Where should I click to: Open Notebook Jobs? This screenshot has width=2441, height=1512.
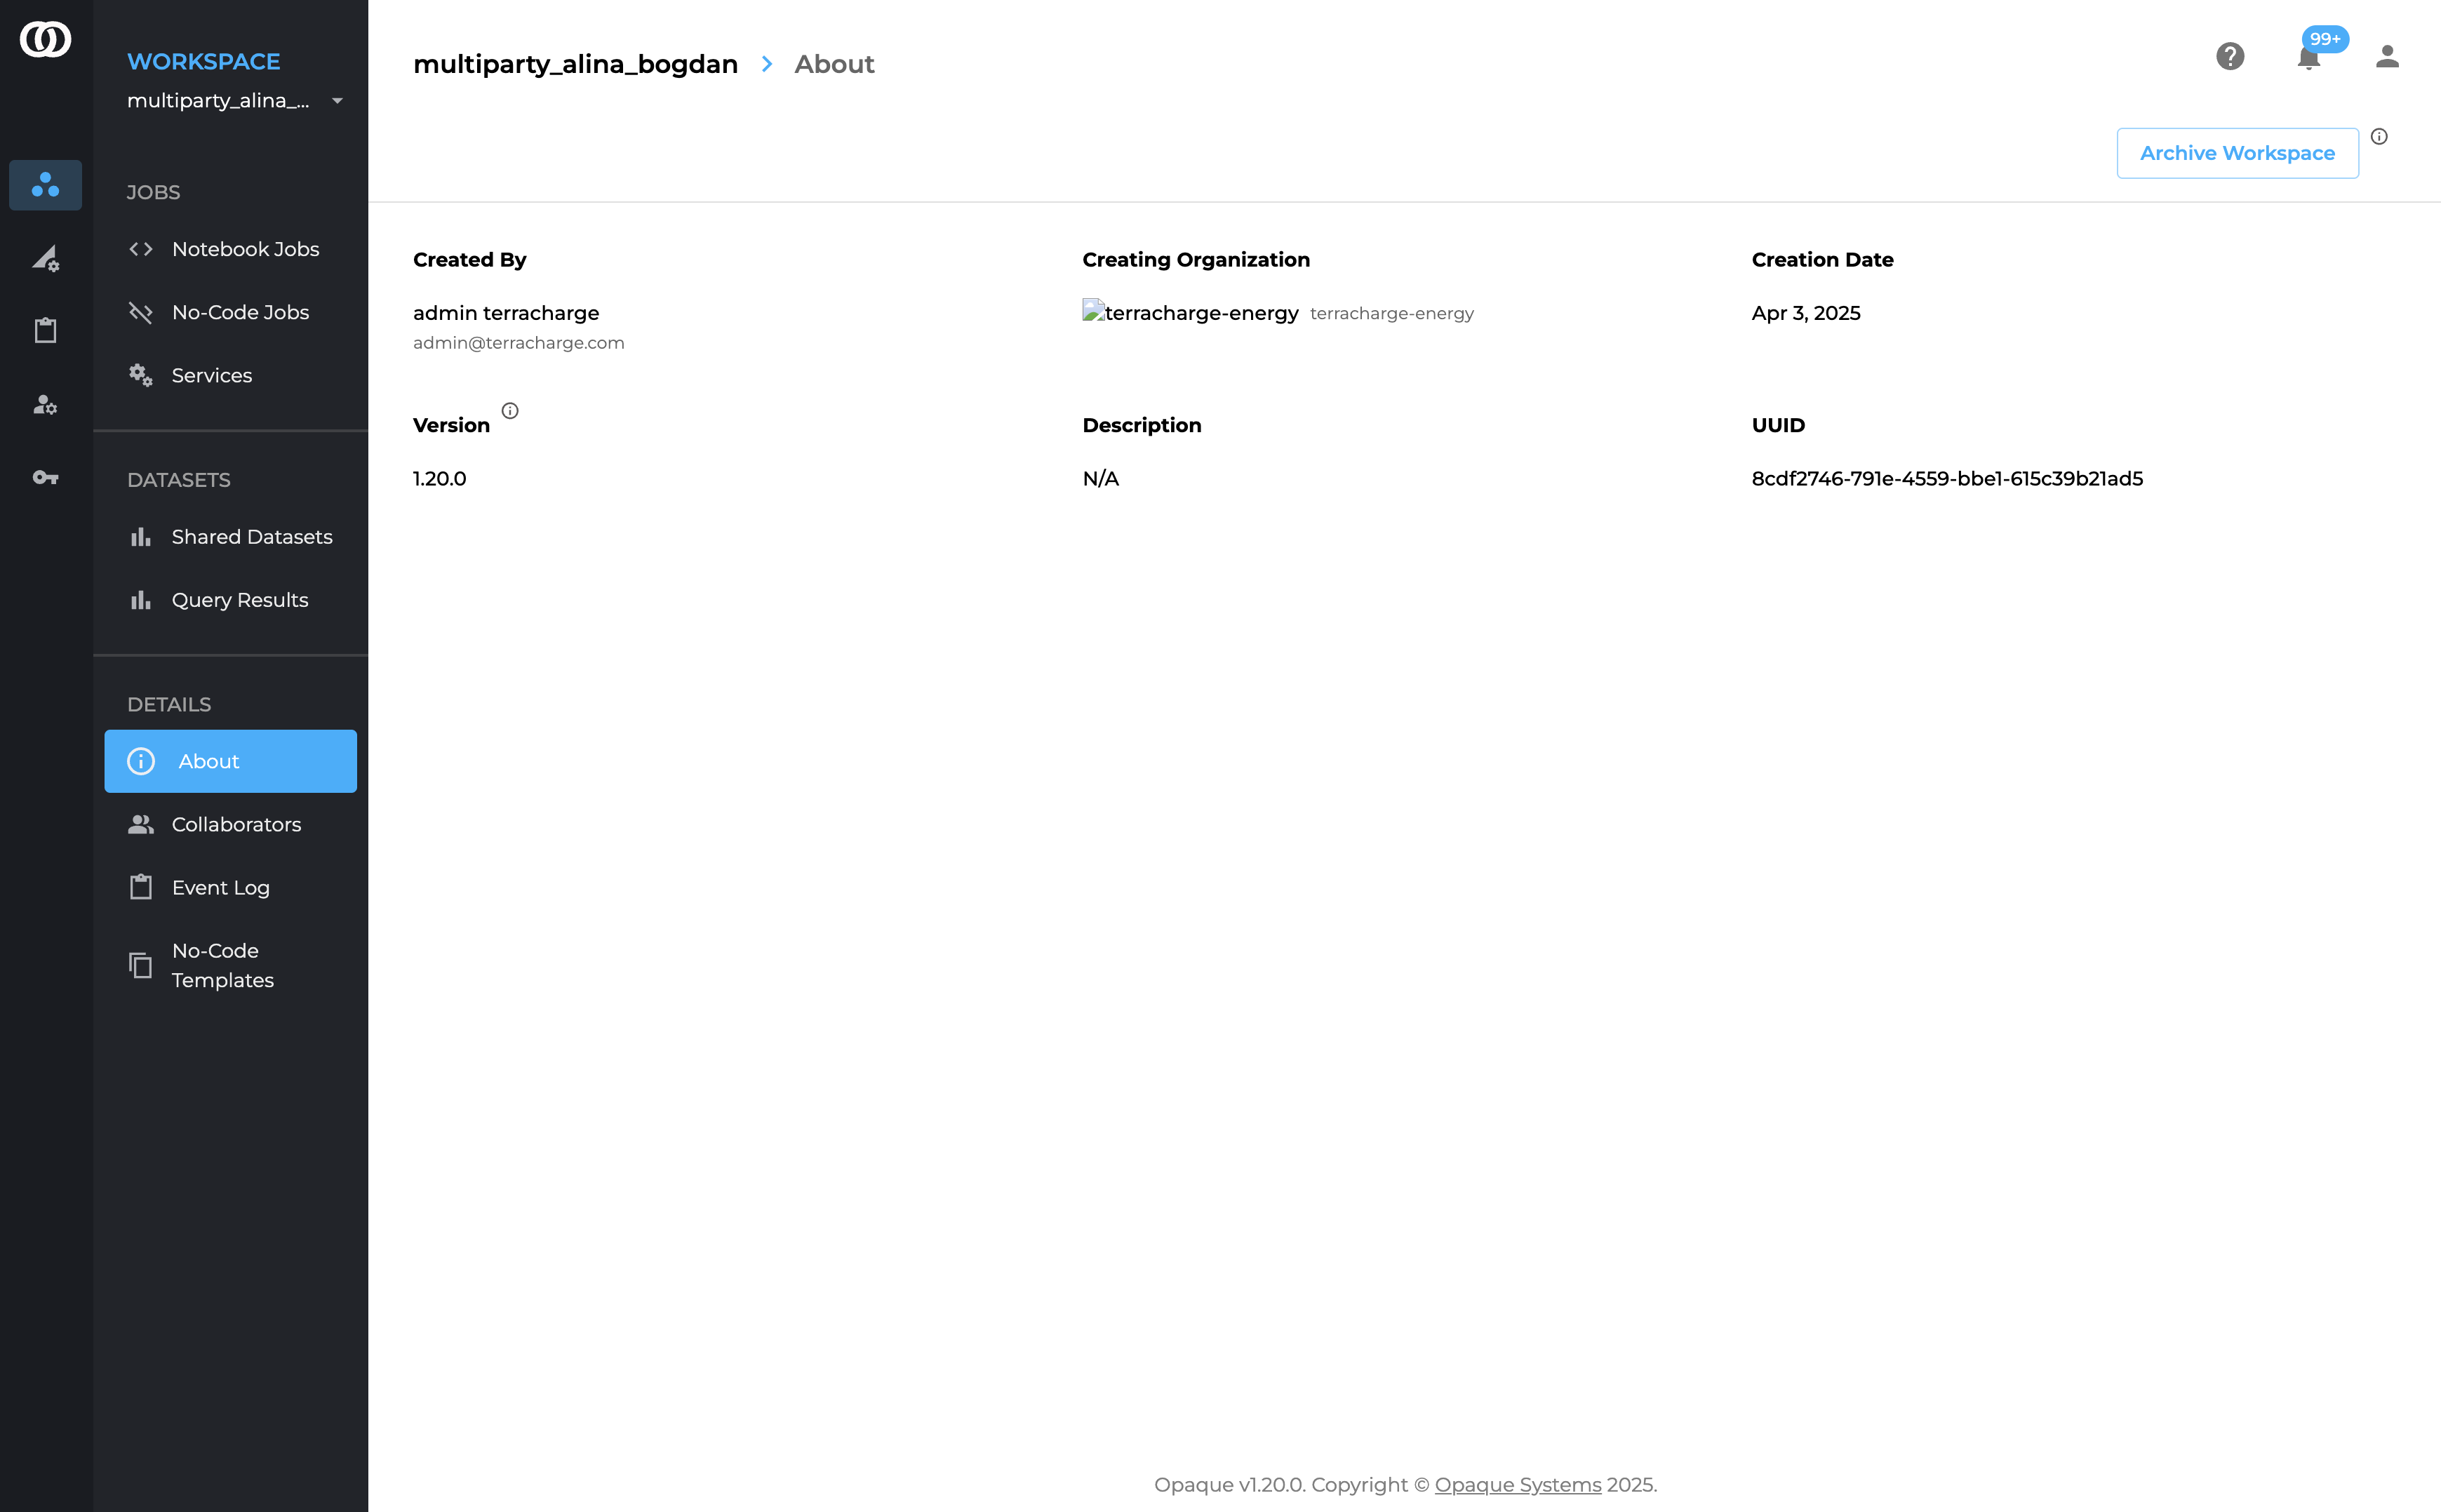230,249
